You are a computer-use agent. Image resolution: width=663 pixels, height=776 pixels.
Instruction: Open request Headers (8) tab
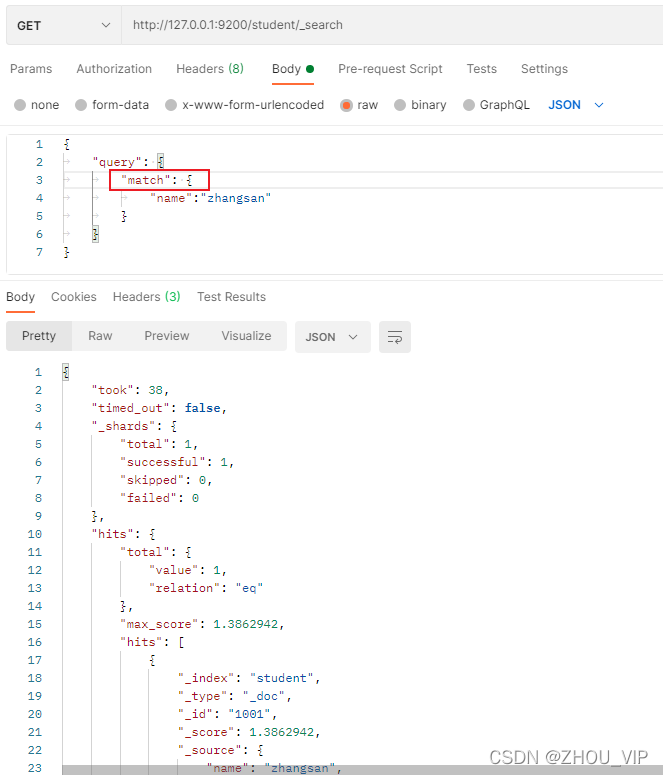coord(210,69)
